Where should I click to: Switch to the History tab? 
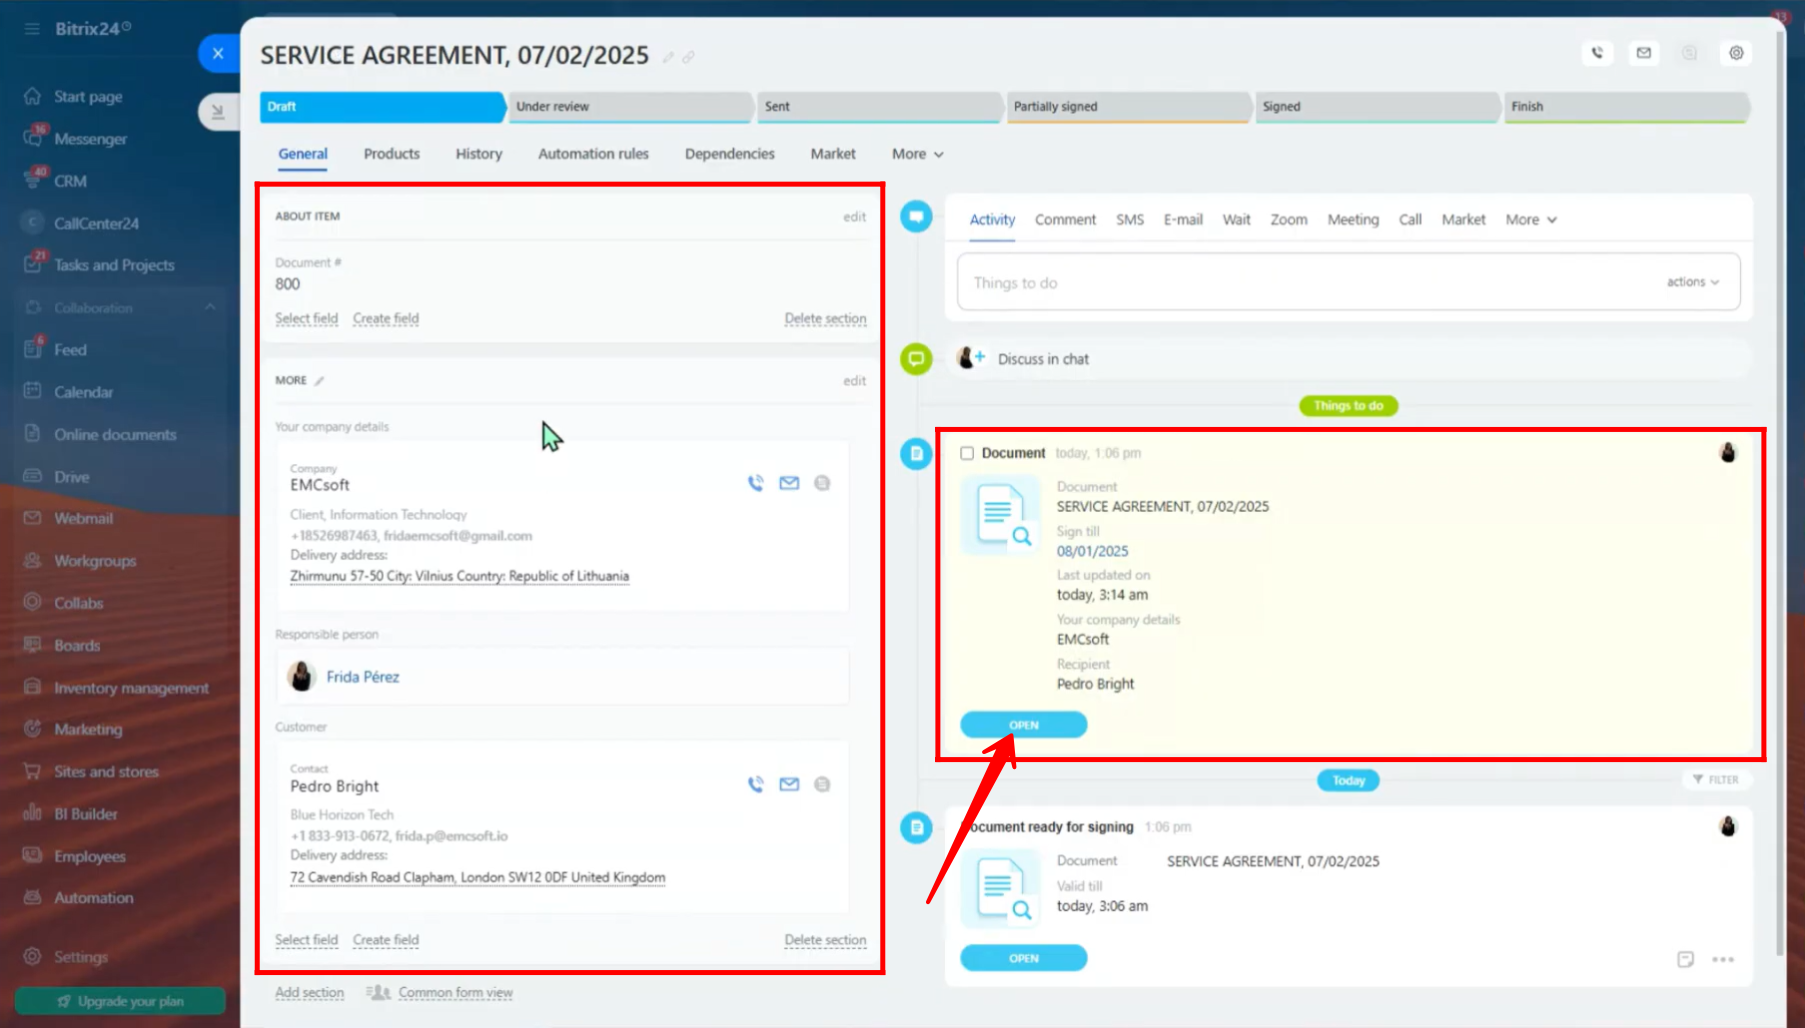[x=479, y=154]
